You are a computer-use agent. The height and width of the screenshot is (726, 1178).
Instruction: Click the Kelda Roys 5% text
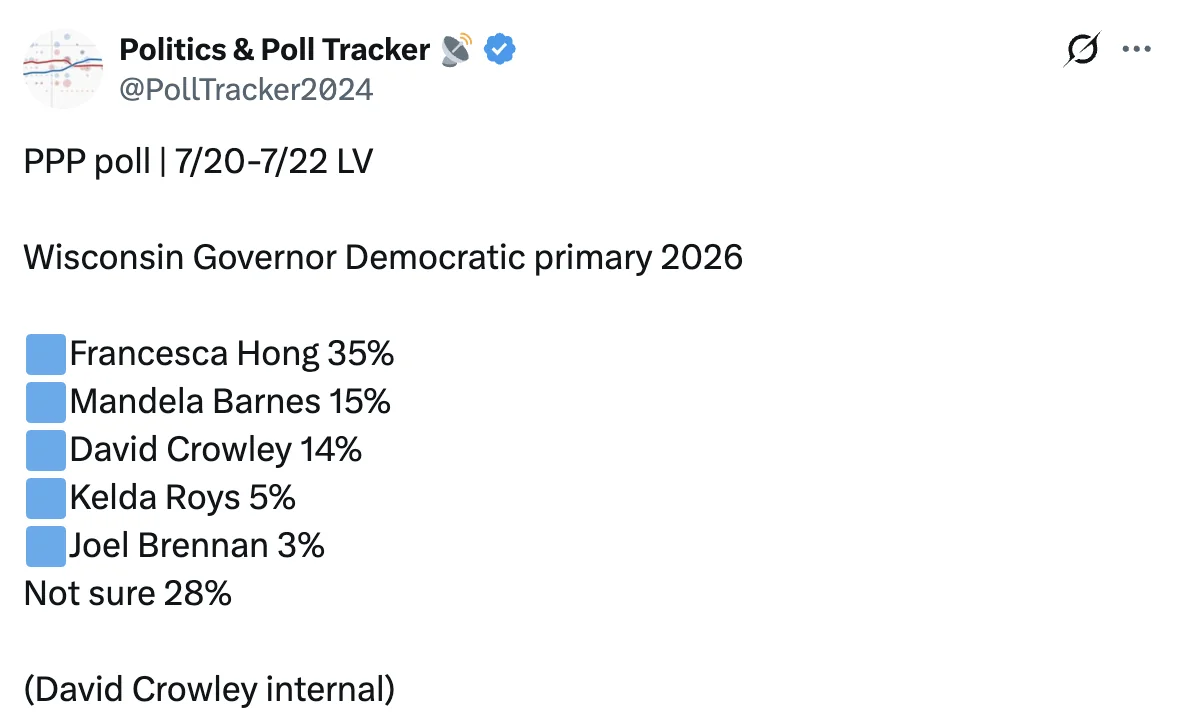183,498
